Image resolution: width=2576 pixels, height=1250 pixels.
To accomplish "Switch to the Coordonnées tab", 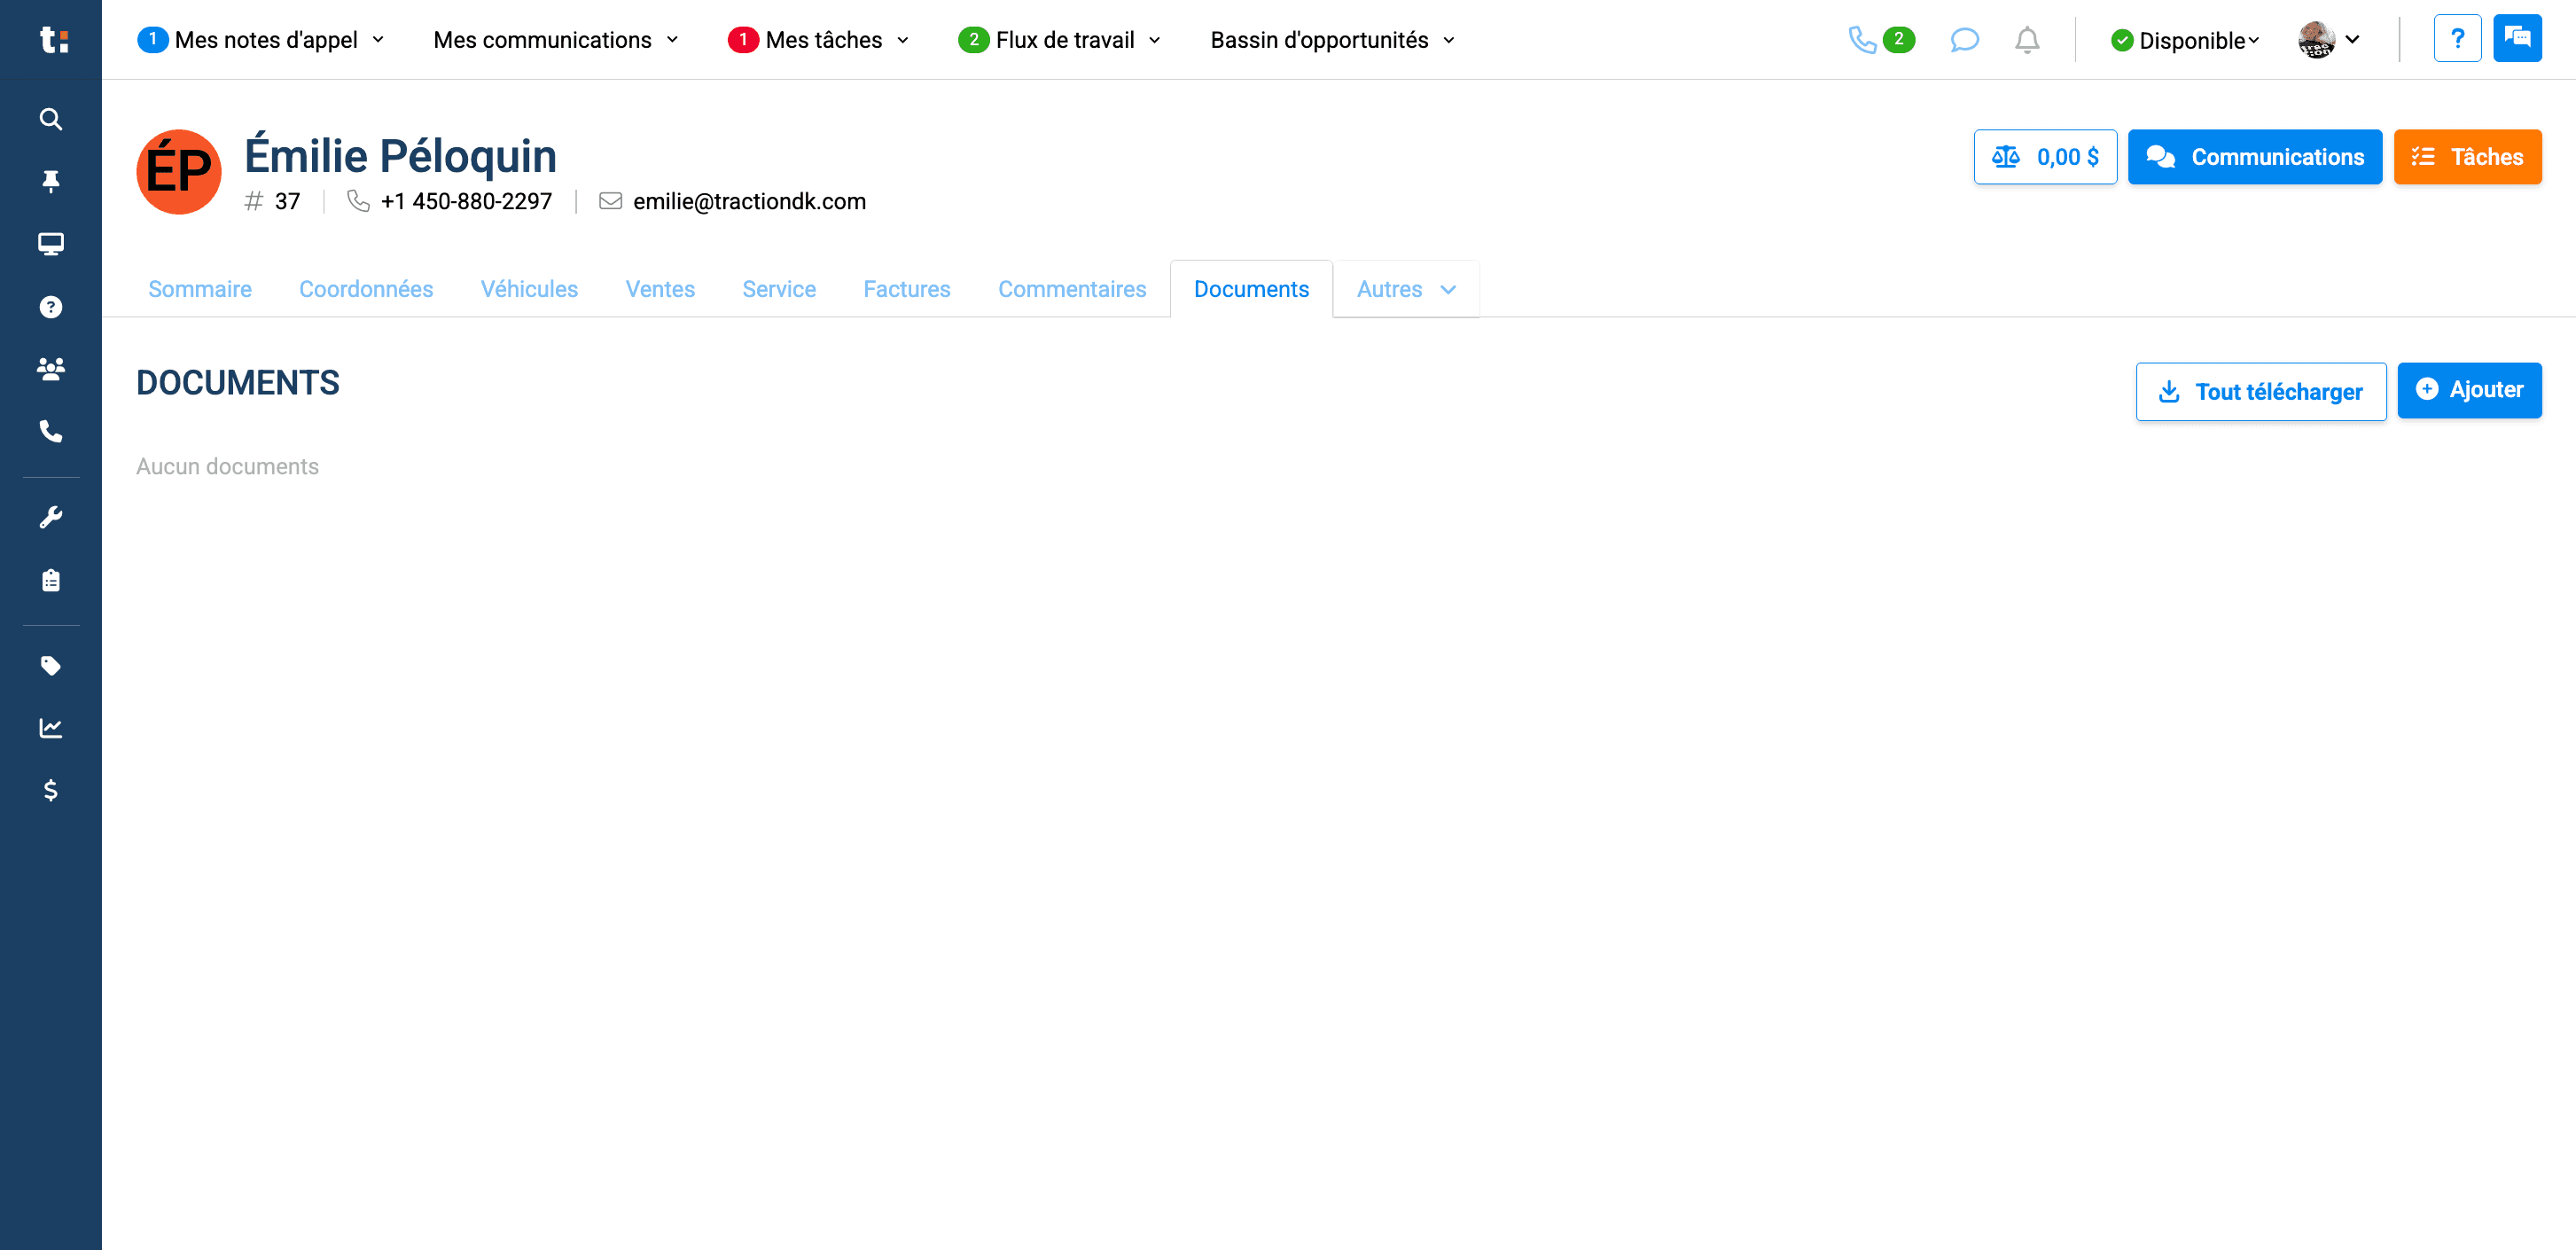I will click(366, 289).
